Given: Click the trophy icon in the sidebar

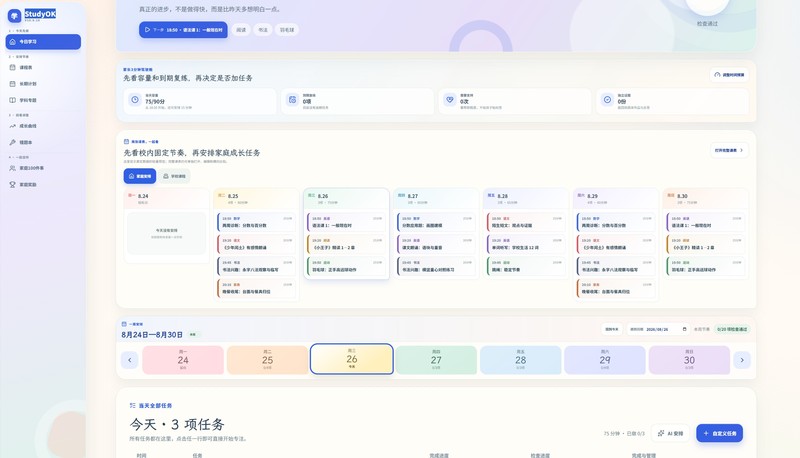Looking at the screenshot, I should (x=13, y=185).
